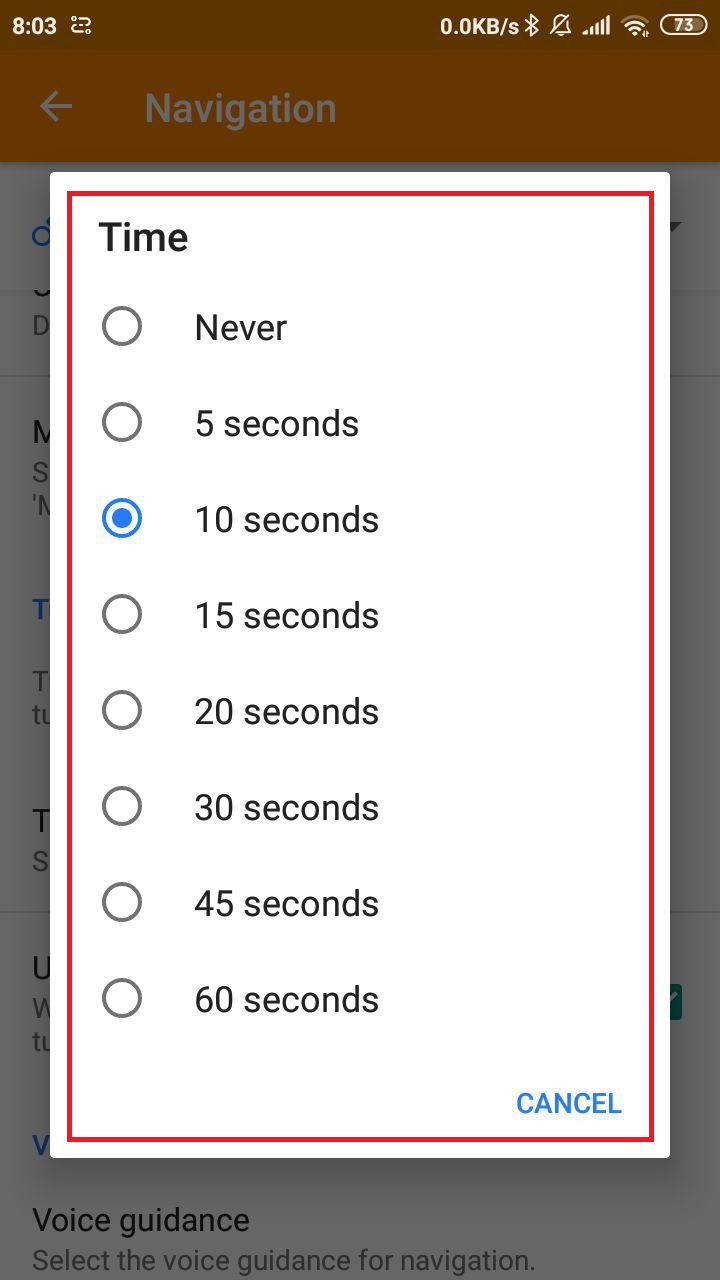This screenshot has width=720, height=1280.
Task: Choose the 30 seconds option
Action: [122, 807]
